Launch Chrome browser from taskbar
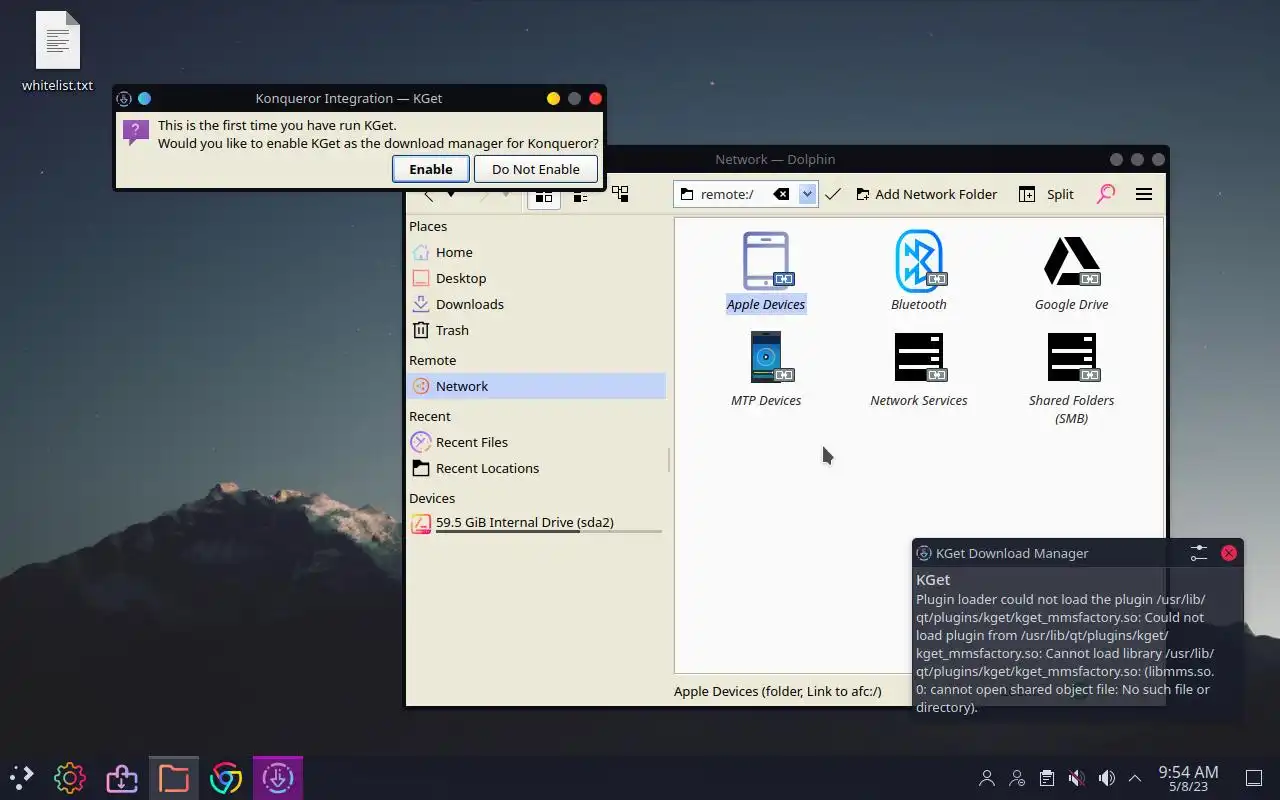1280x800 pixels. 225,777
